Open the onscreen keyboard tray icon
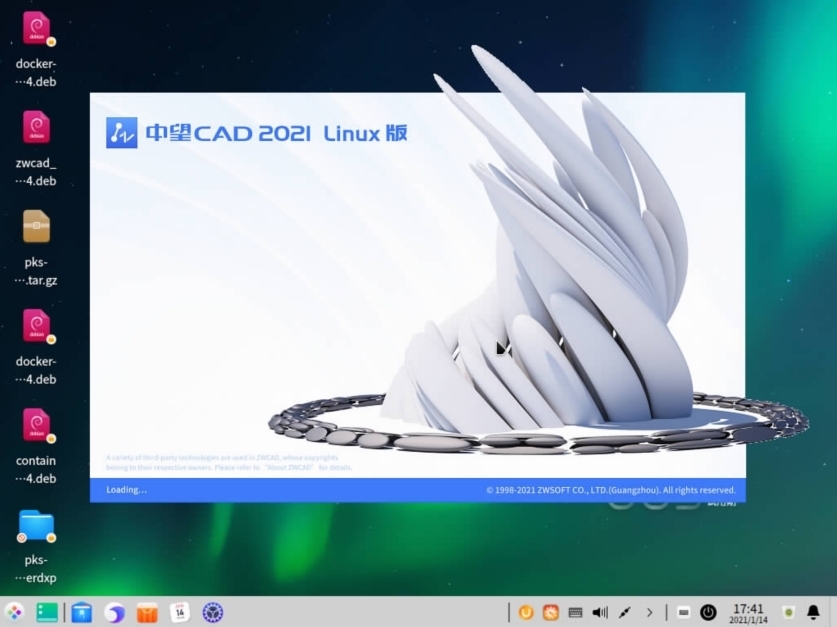The width and height of the screenshot is (837, 627). [575, 613]
